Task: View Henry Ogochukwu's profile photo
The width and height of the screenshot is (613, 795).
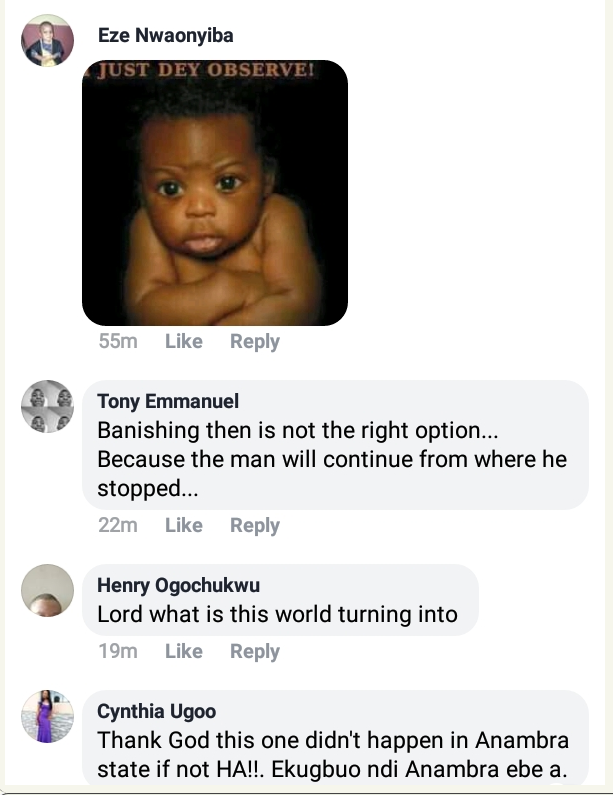Action: [47, 590]
